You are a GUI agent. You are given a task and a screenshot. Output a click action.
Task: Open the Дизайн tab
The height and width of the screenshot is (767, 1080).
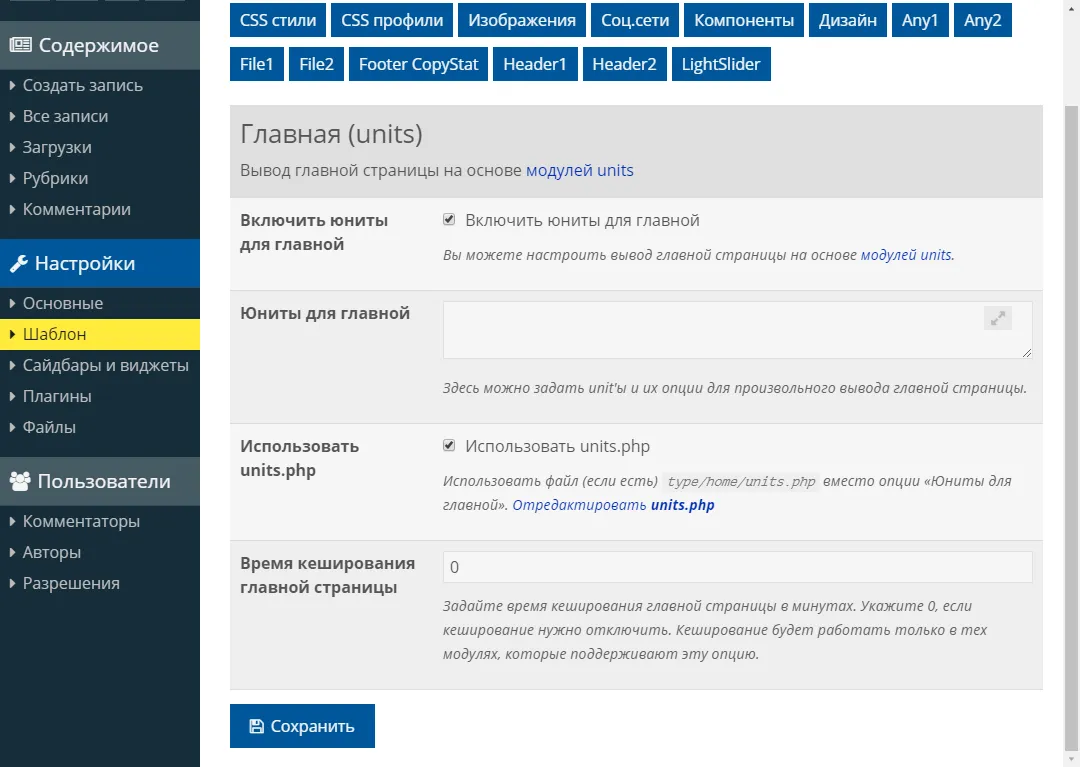pos(847,19)
